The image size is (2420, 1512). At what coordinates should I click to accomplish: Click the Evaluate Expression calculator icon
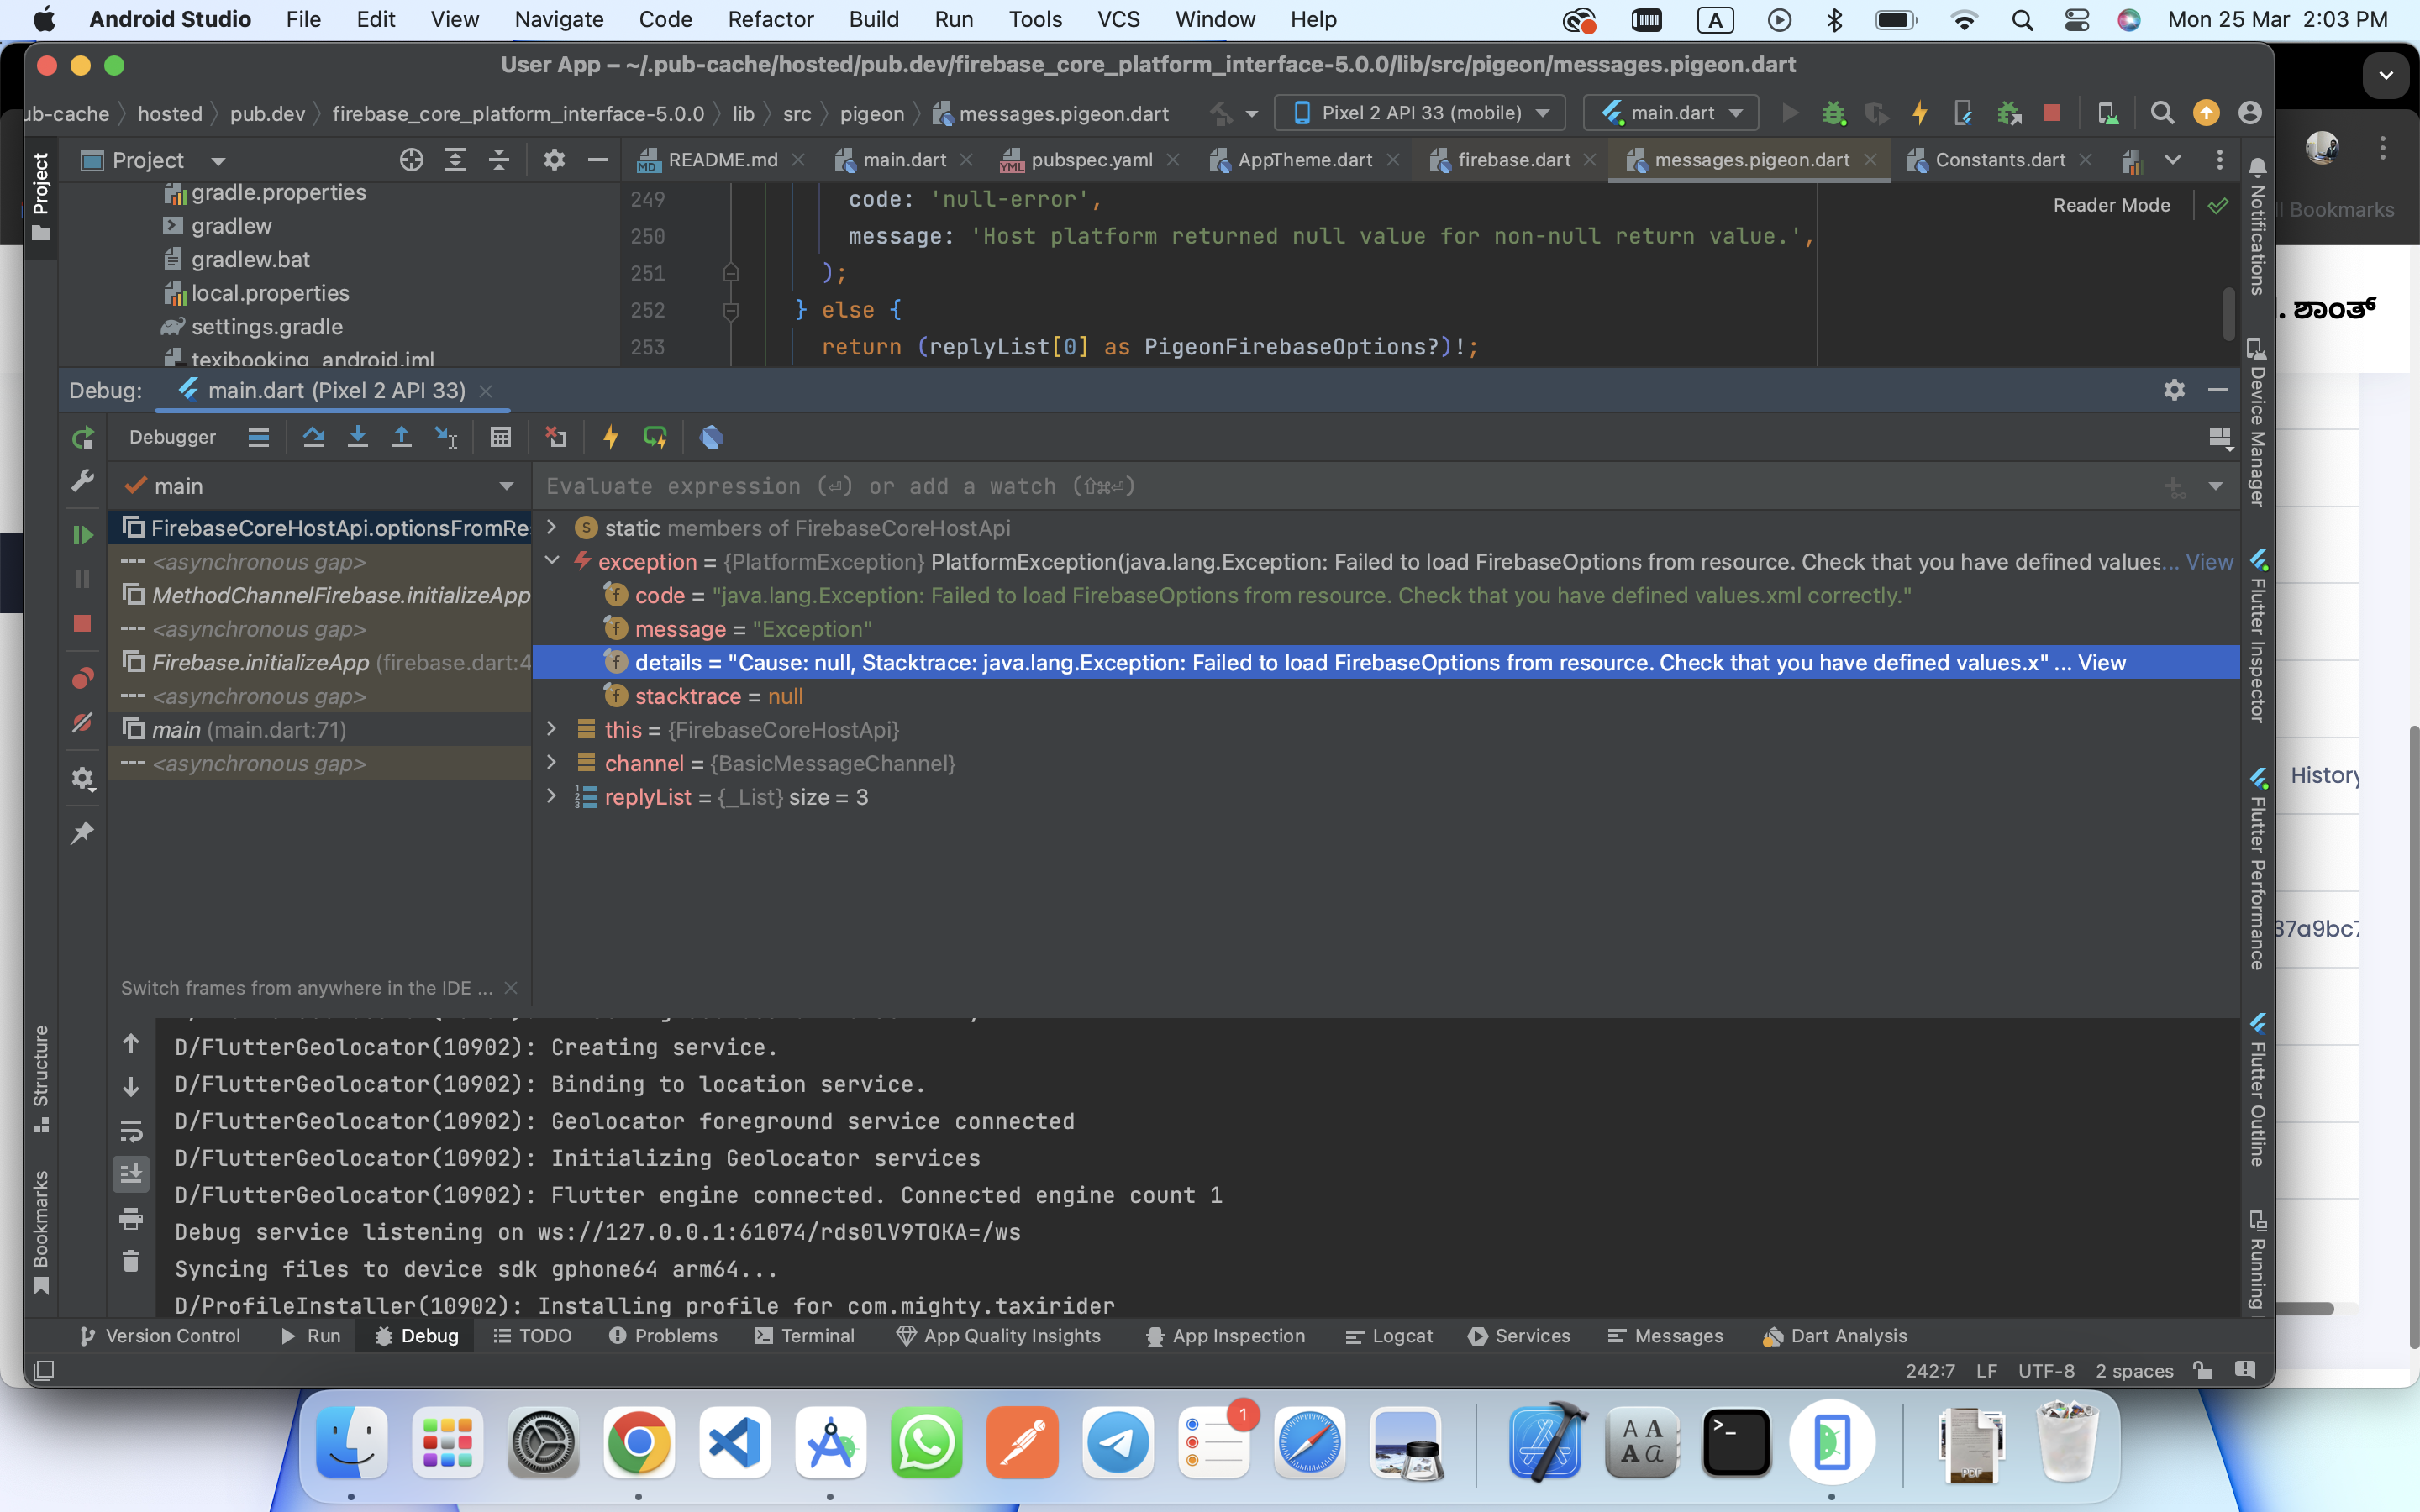pos(500,437)
